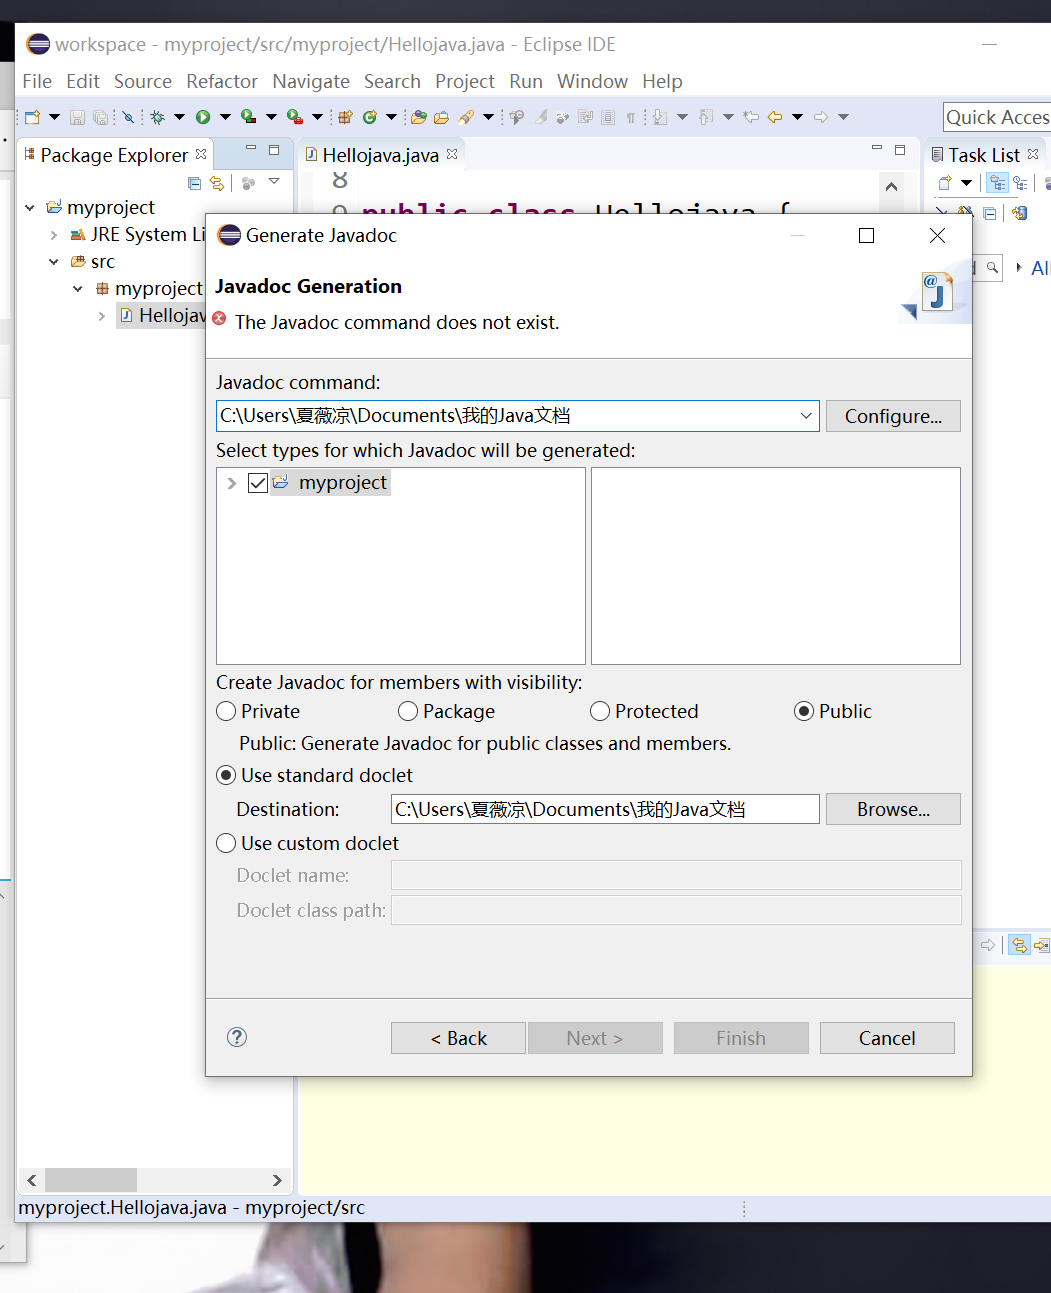The image size is (1051, 1293).
Task: Uncheck the myproject checkbox in Javadoc dialog
Action: (x=258, y=483)
